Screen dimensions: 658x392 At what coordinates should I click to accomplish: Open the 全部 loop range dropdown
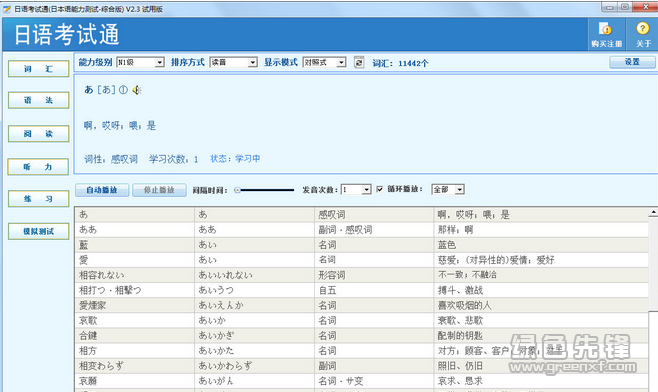448,190
